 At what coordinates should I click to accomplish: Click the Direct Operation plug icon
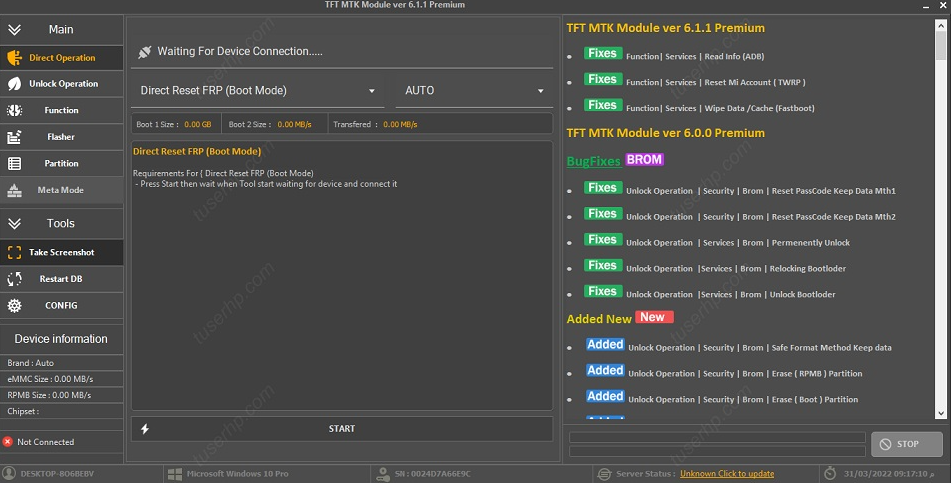(15, 58)
